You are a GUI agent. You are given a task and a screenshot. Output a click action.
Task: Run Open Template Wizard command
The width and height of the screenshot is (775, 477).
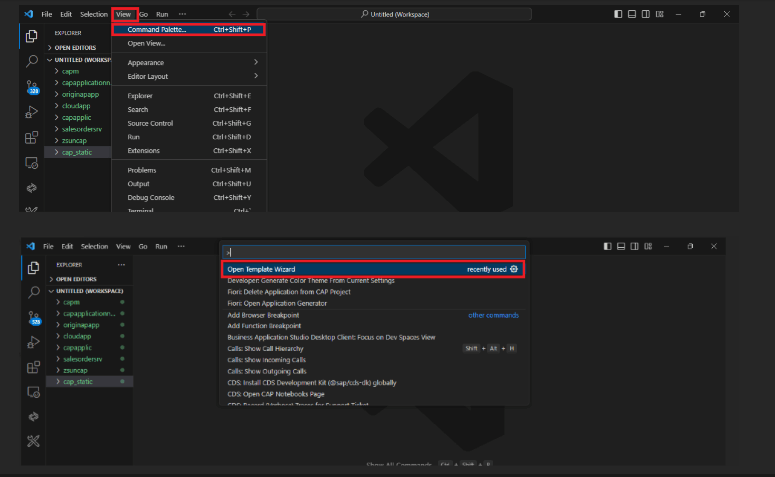click(373, 269)
